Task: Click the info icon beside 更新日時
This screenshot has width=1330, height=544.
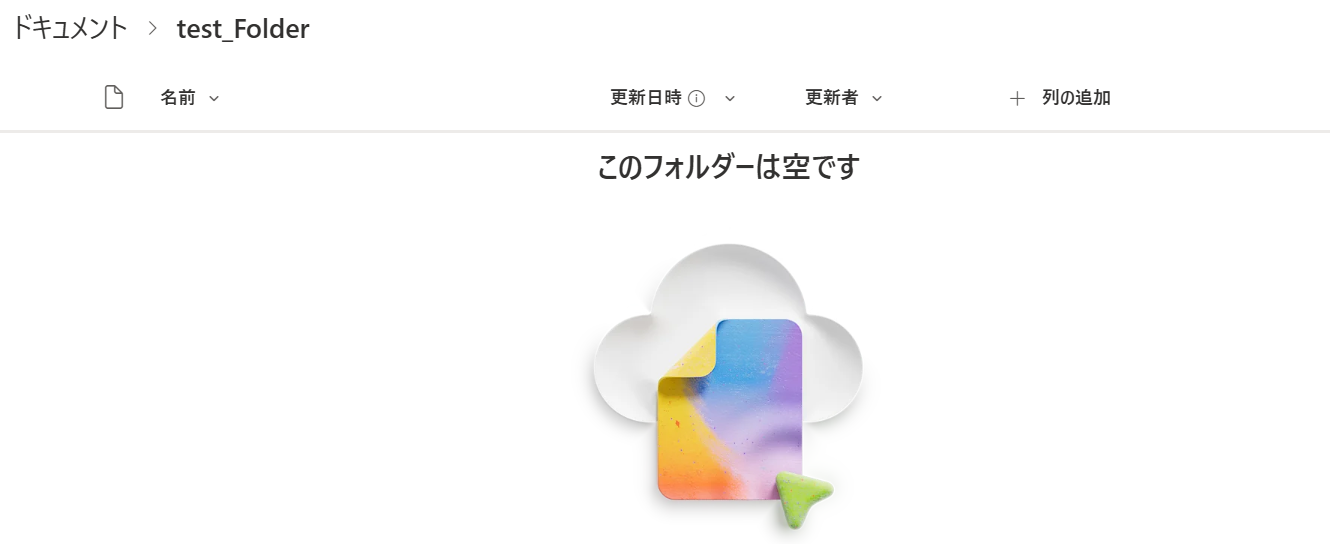Action: tap(697, 98)
